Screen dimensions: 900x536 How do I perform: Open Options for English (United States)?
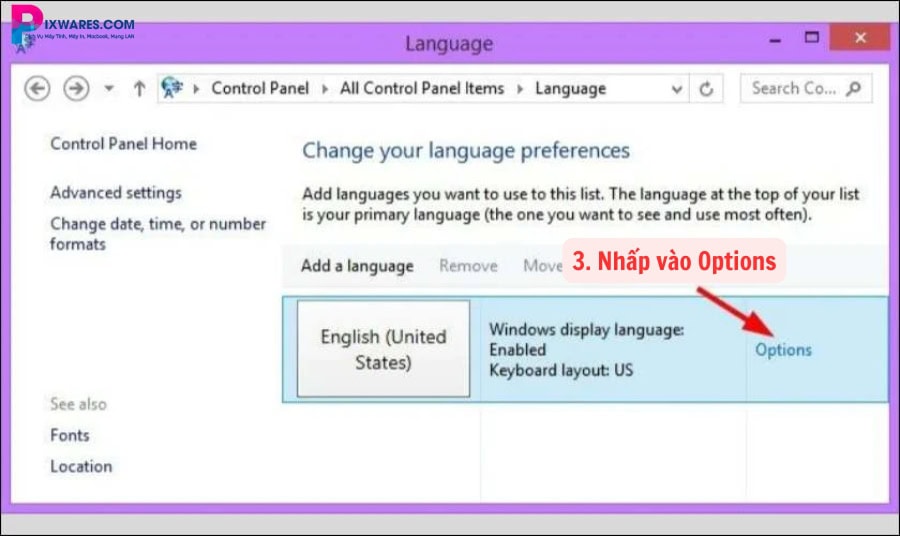[x=783, y=350]
